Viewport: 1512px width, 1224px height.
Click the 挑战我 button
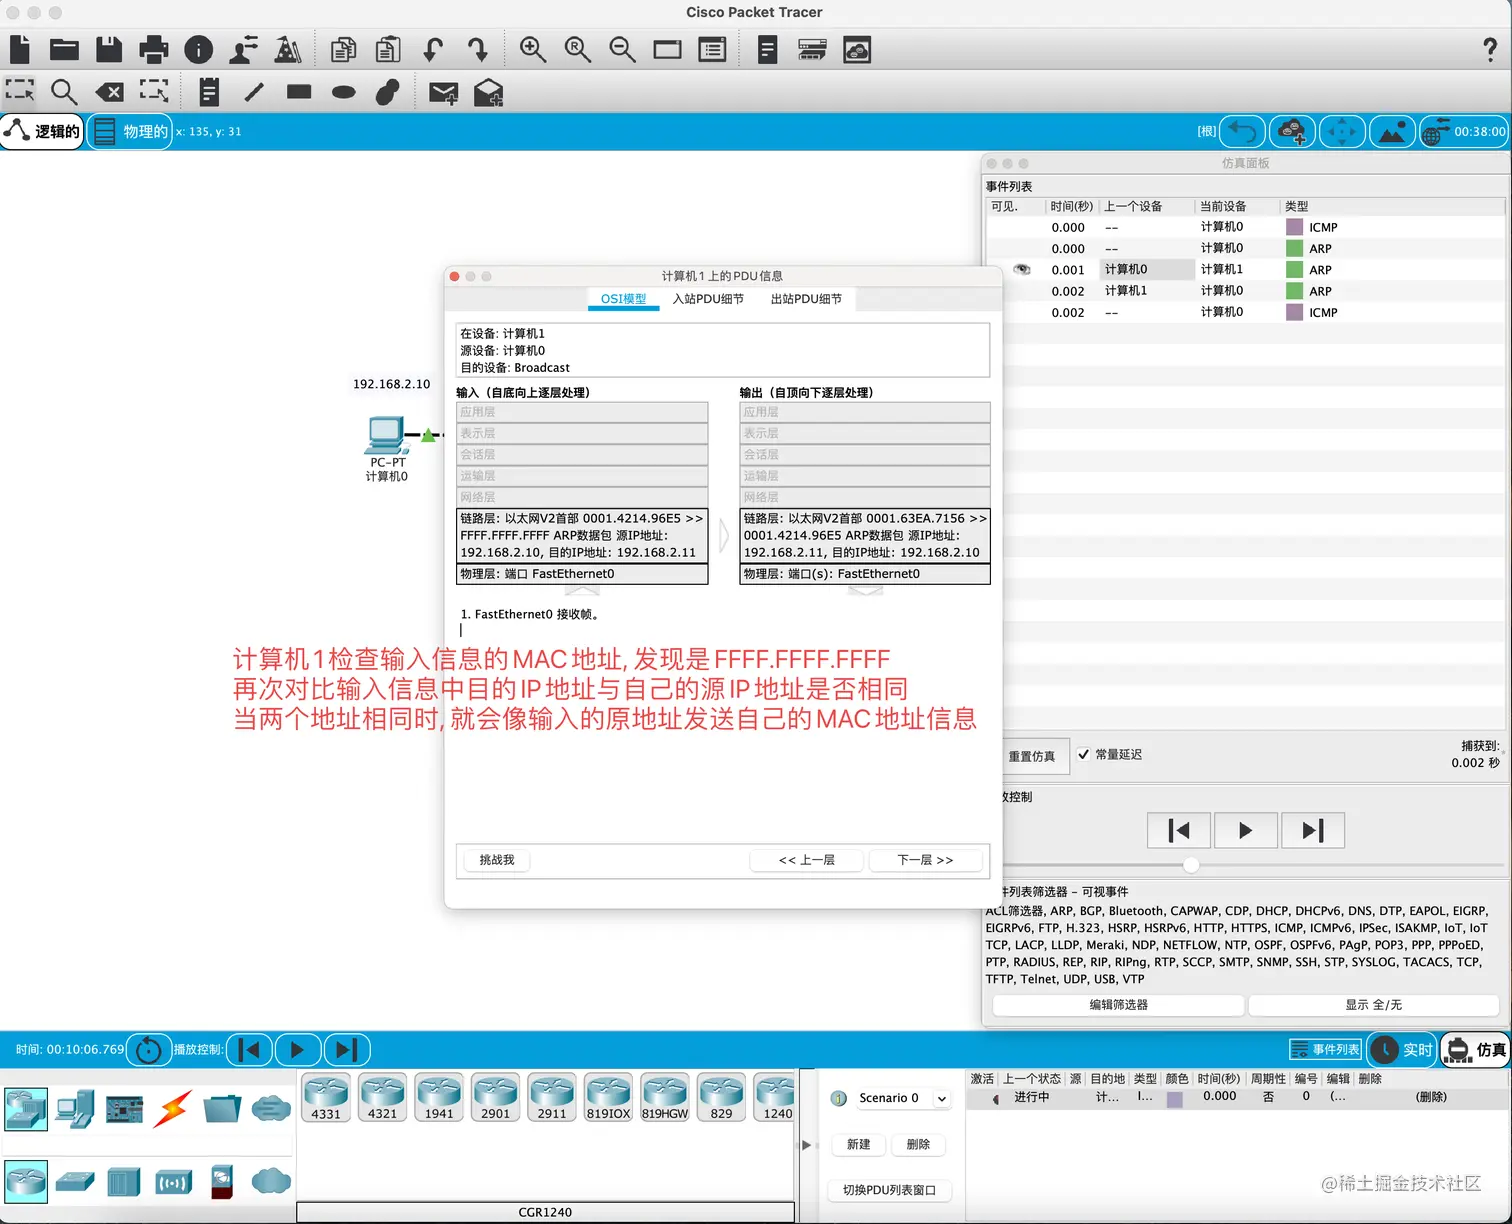point(496,860)
